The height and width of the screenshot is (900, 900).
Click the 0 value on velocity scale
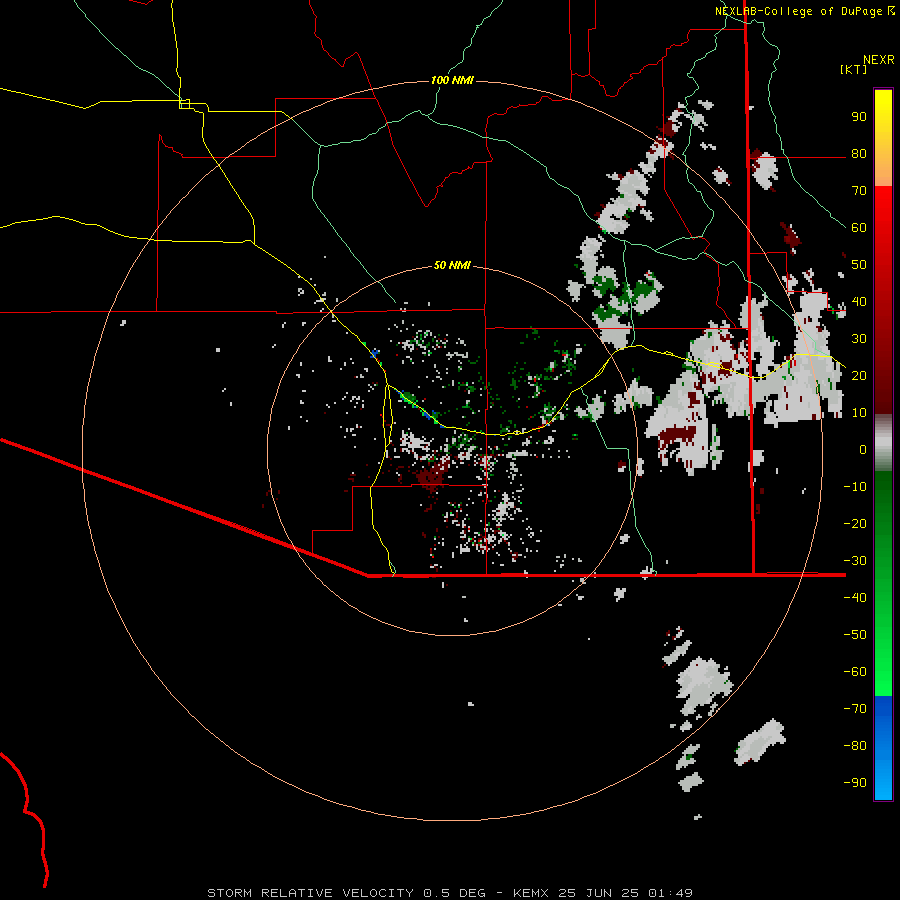coord(863,449)
